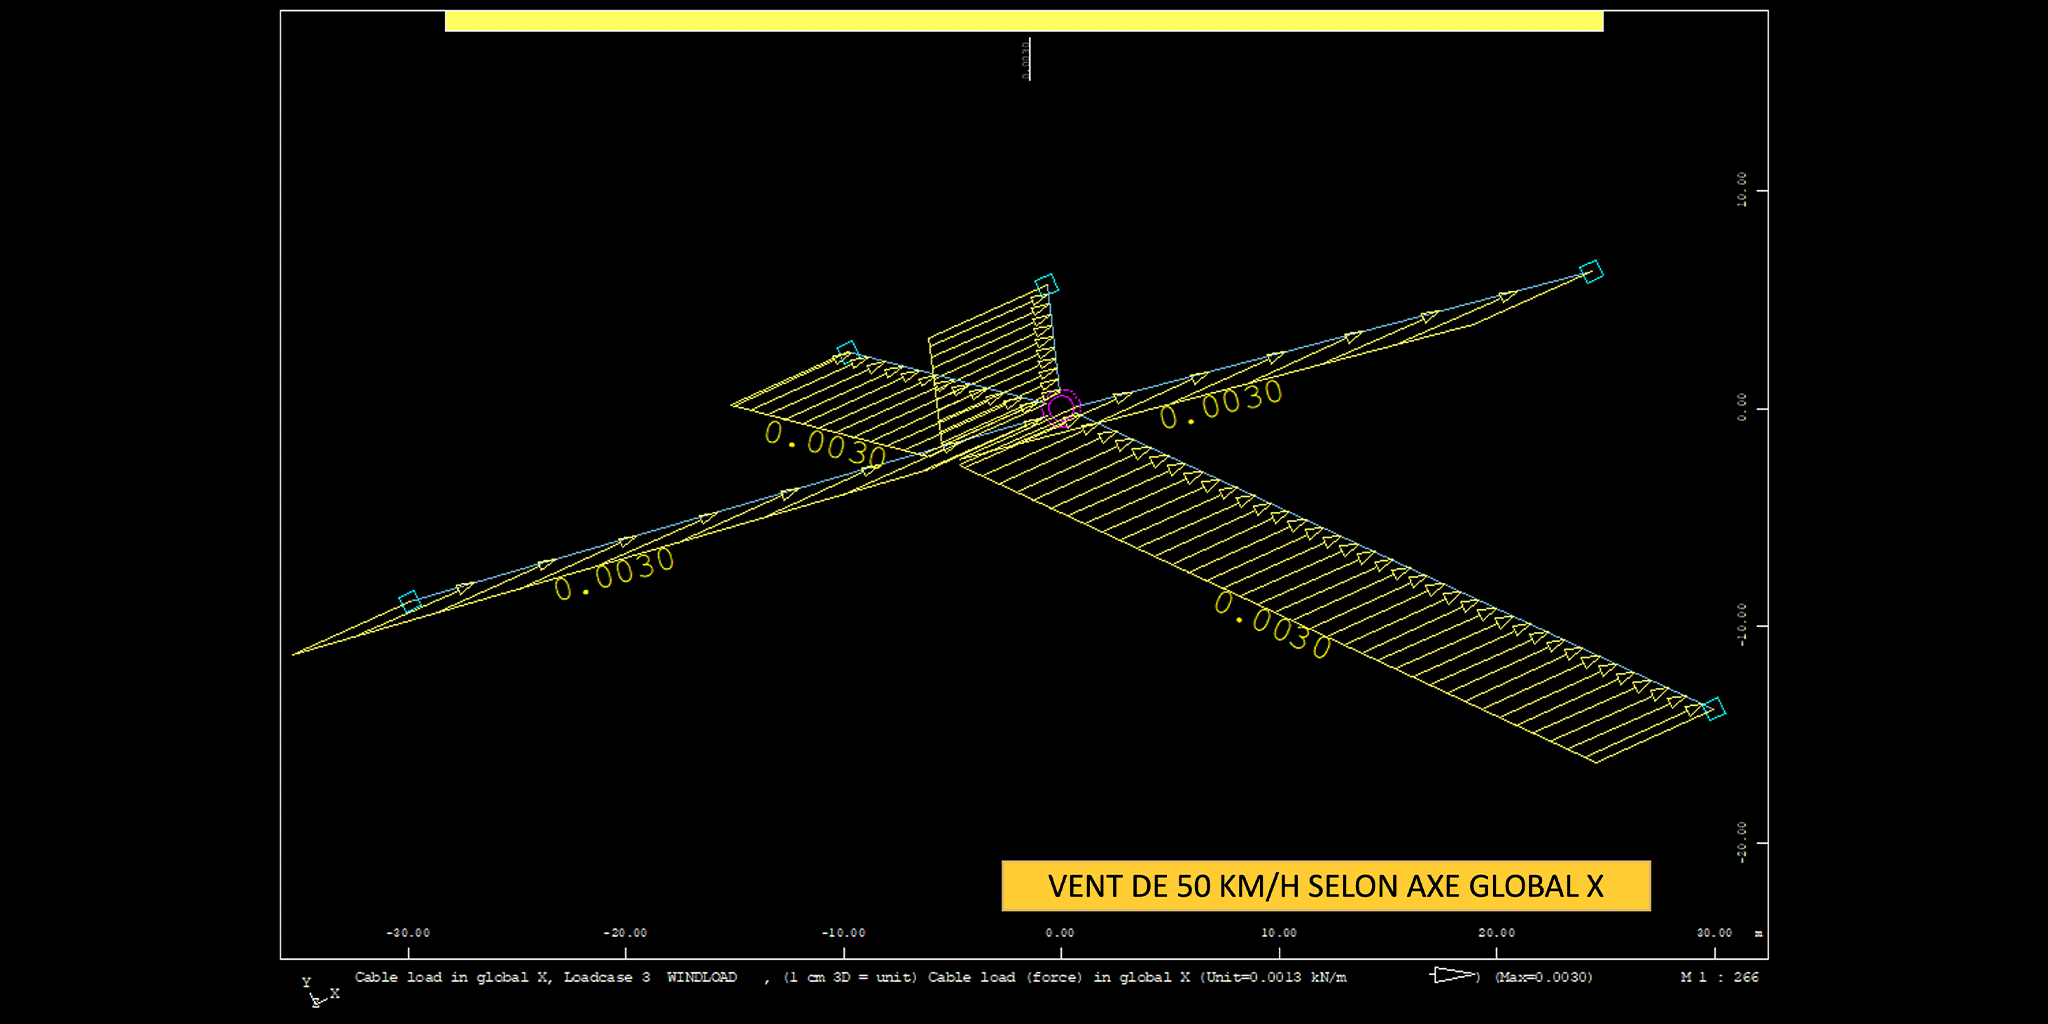
Task: Click the yellow title bar at top
Action: tap(1023, 21)
